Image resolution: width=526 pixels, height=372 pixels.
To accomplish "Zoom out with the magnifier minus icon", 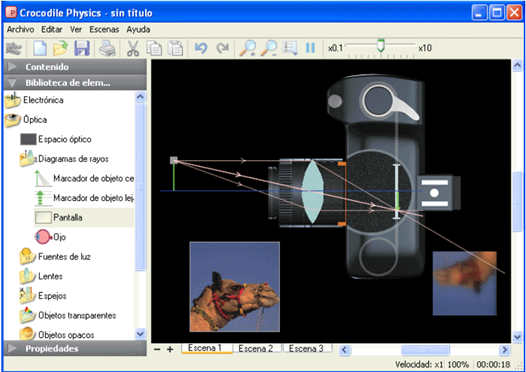I will [269, 48].
